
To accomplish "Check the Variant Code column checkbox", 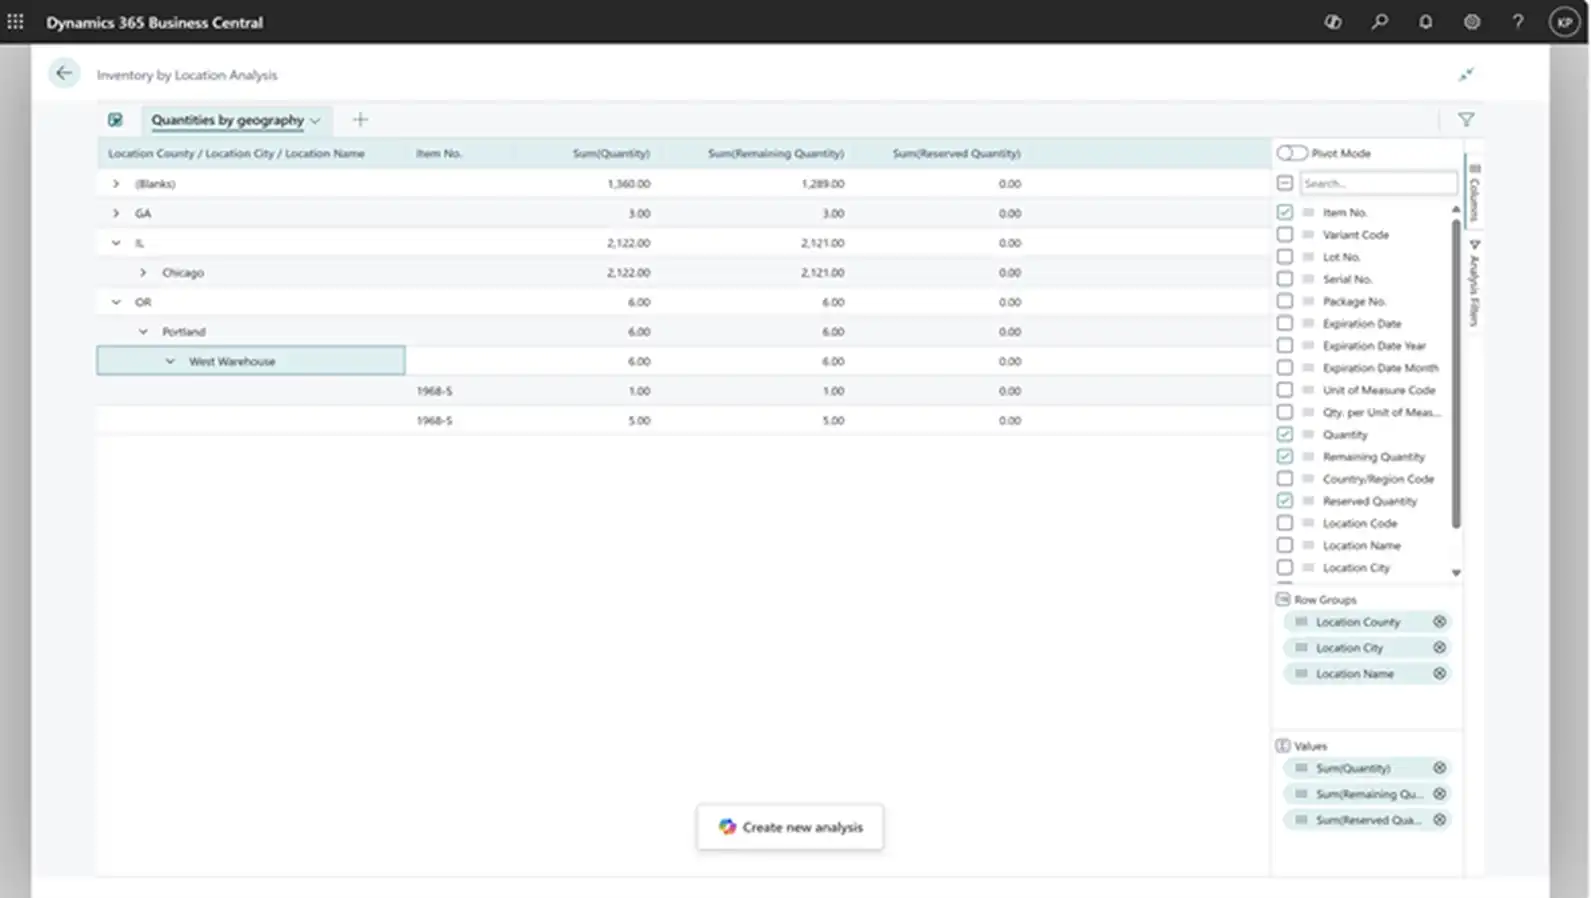I will (x=1284, y=234).
